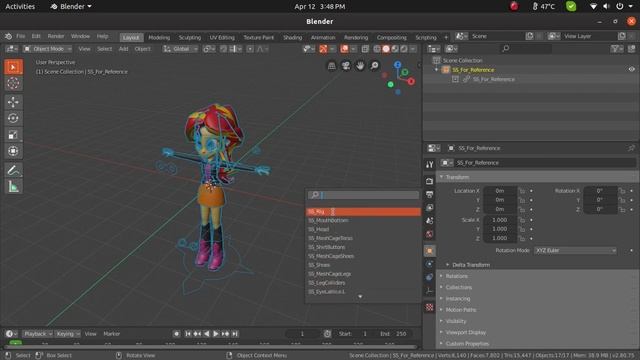Viewport: 640px width, 360px height.
Task: Select the Move tool
Action: [13, 102]
